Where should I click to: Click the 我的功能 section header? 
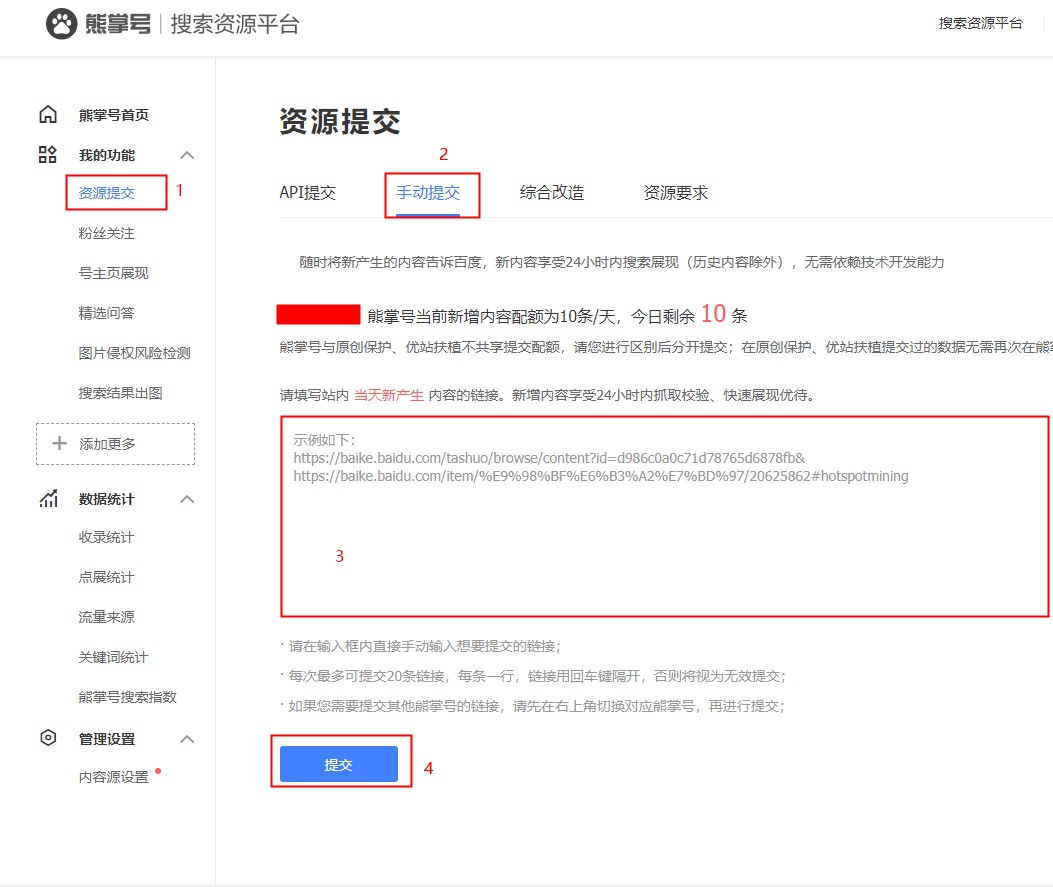point(107,155)
